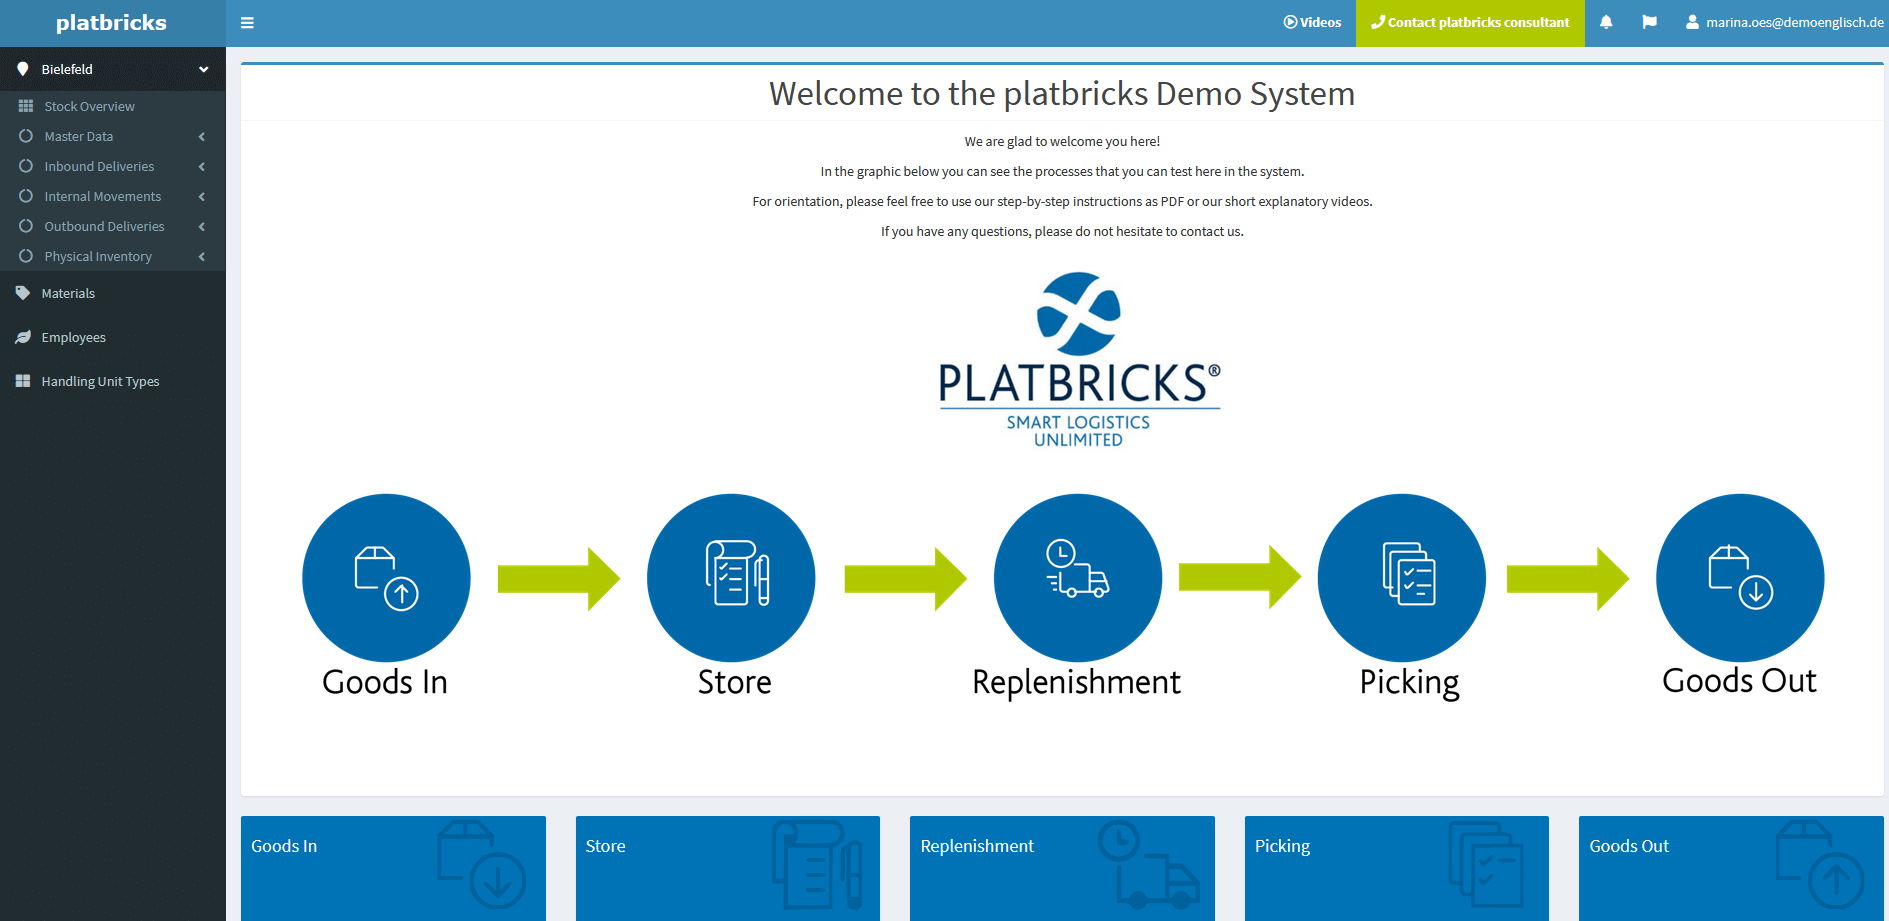Expand the Inbound Deliveries menu

click(99, 166)
